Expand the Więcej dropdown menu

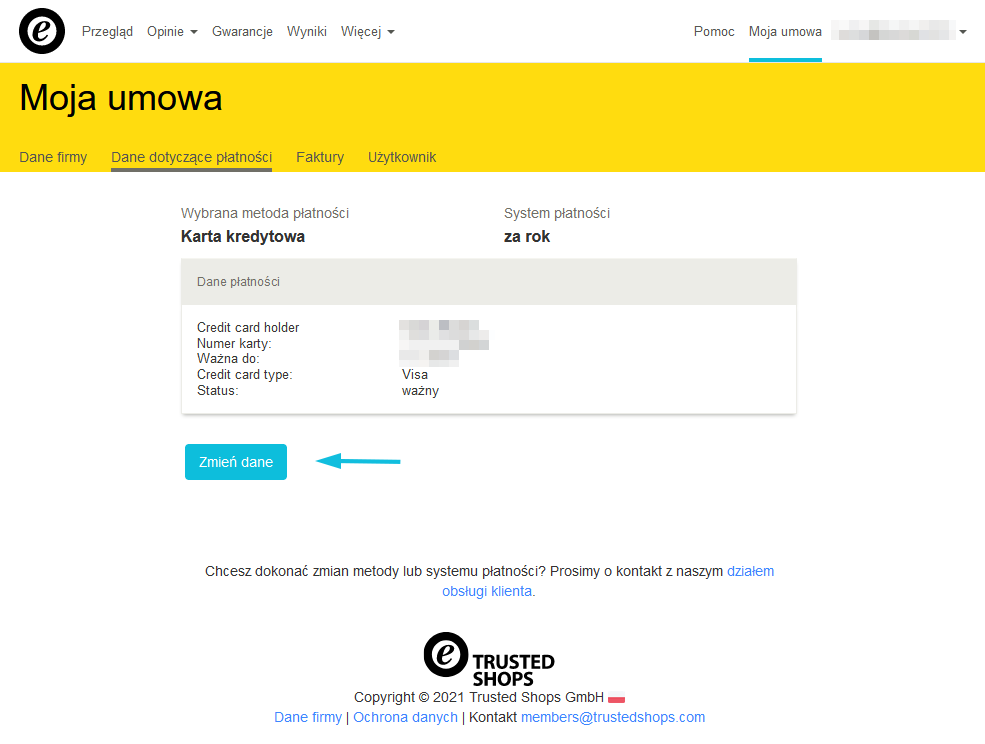coord(367,32)
